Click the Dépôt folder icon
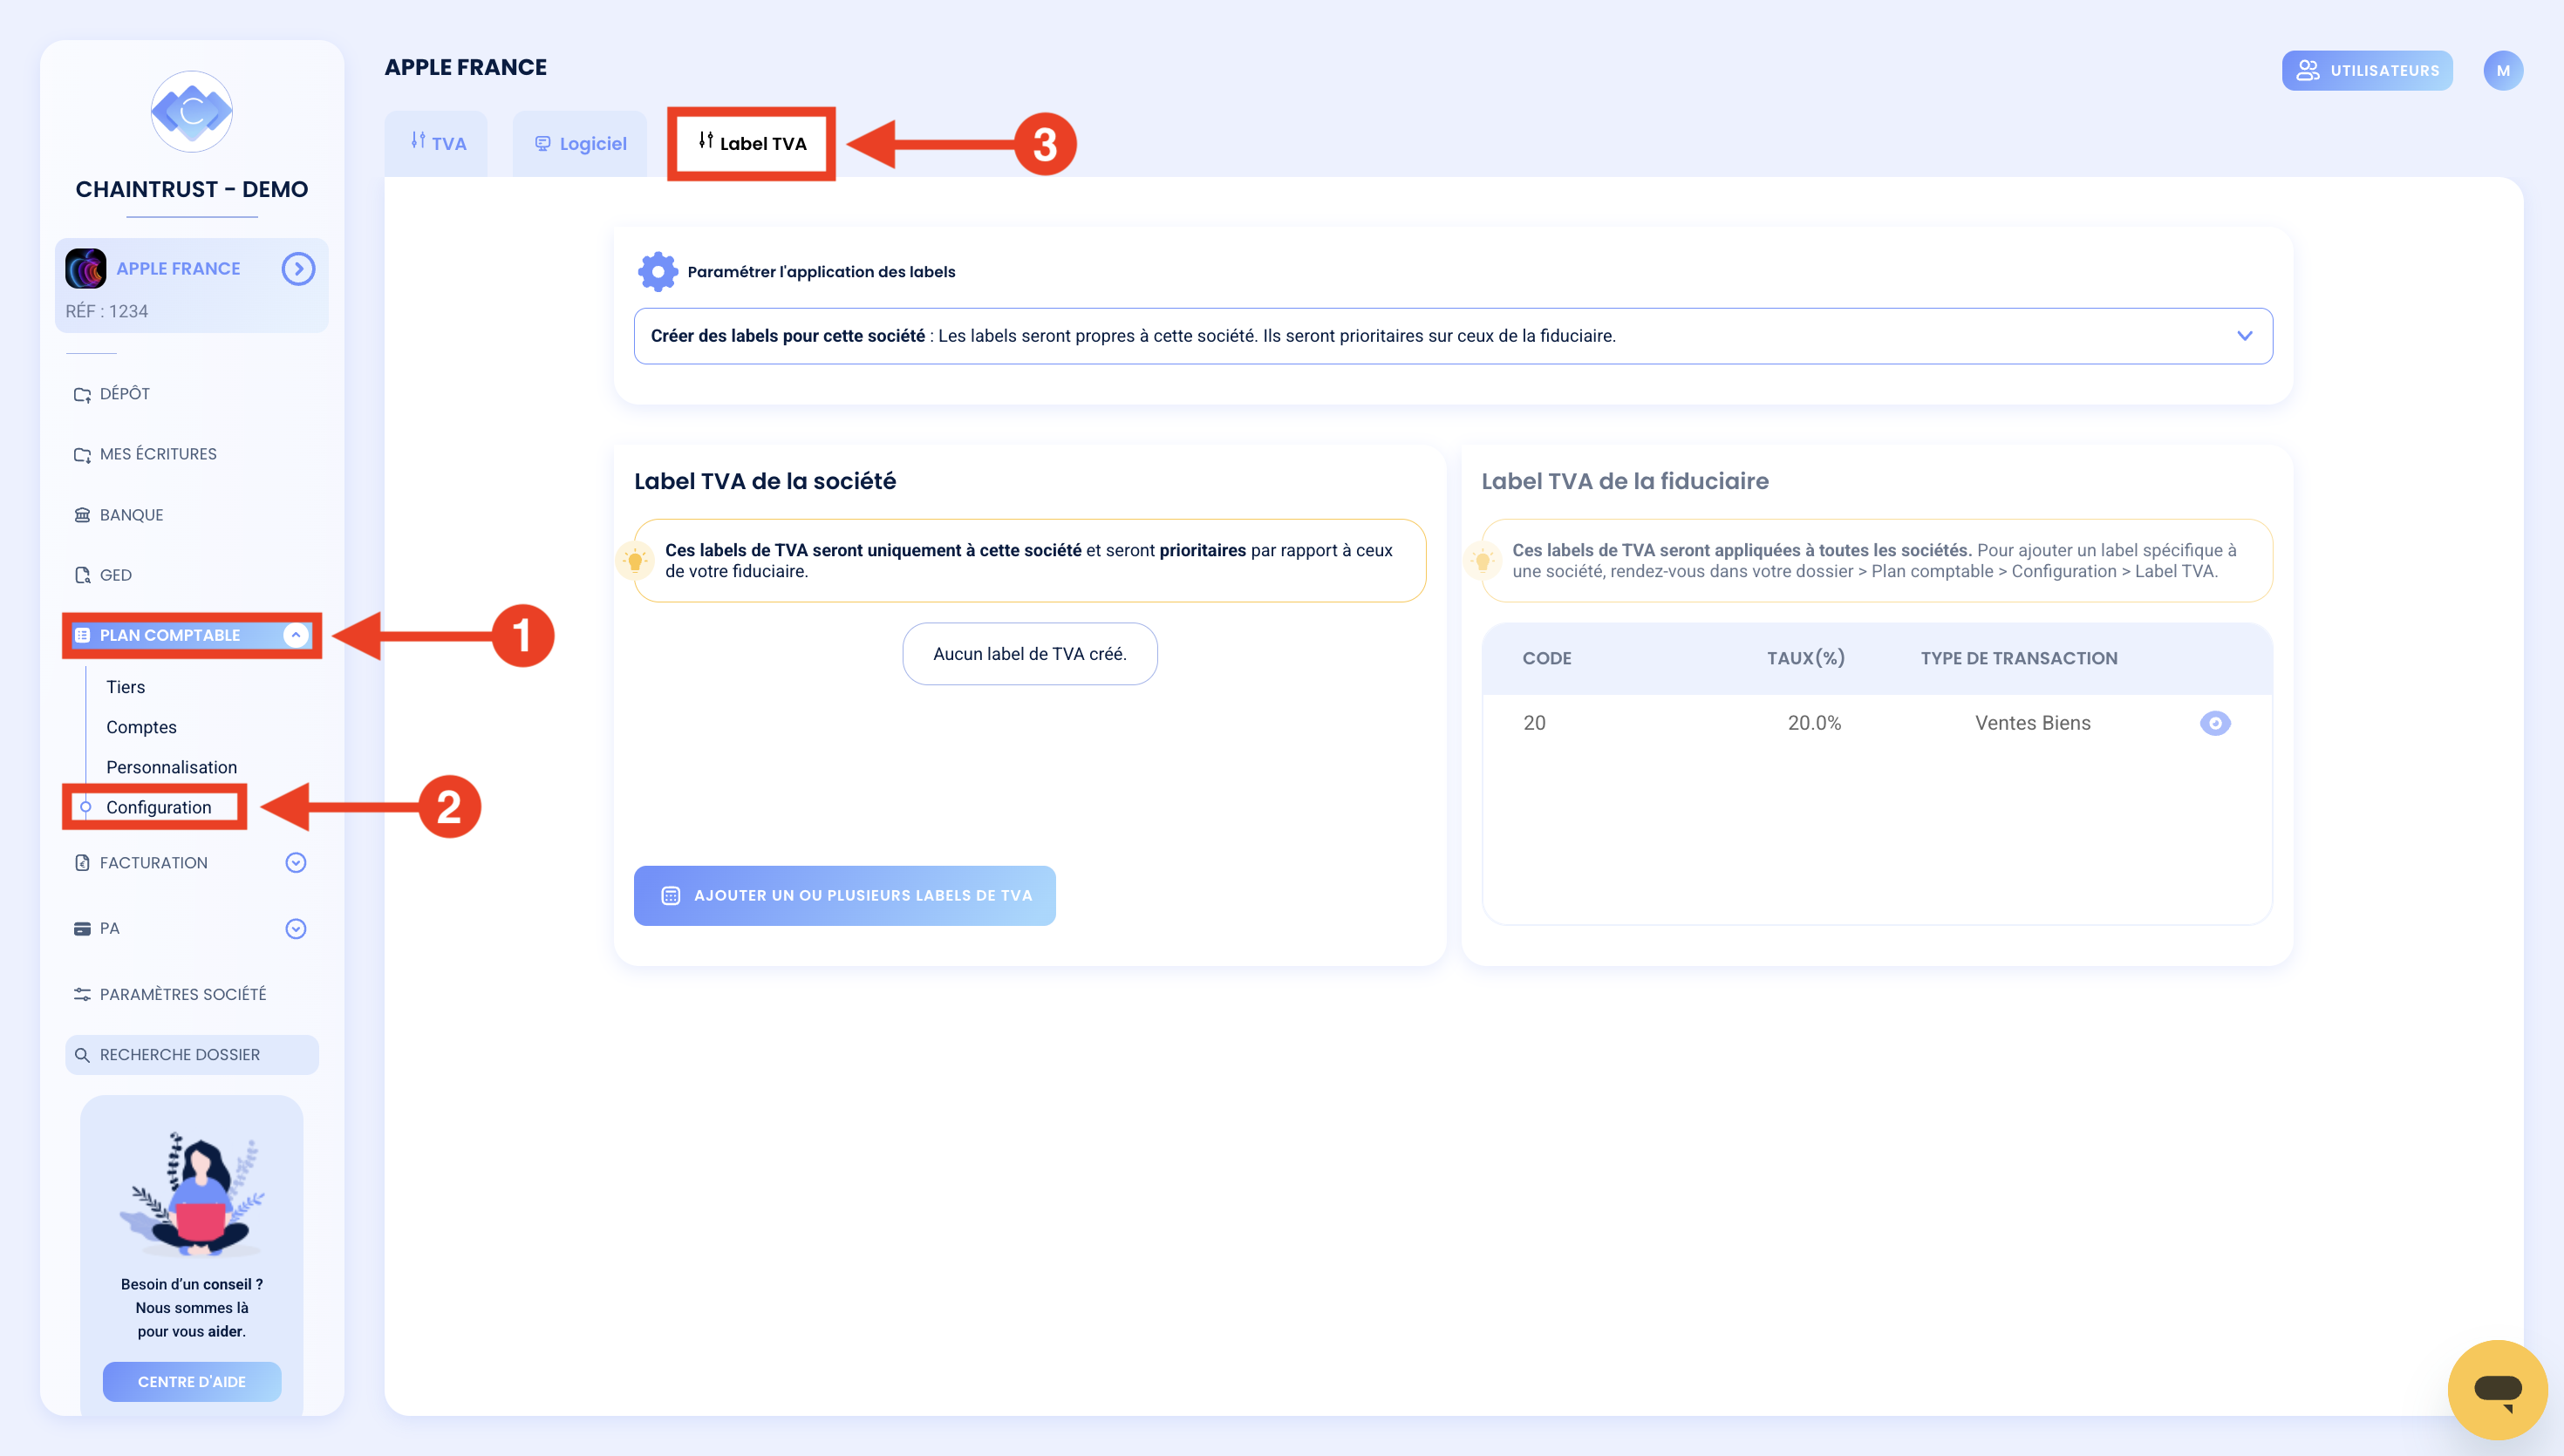Screen dimensions: 2564x1456 [82, 394]
